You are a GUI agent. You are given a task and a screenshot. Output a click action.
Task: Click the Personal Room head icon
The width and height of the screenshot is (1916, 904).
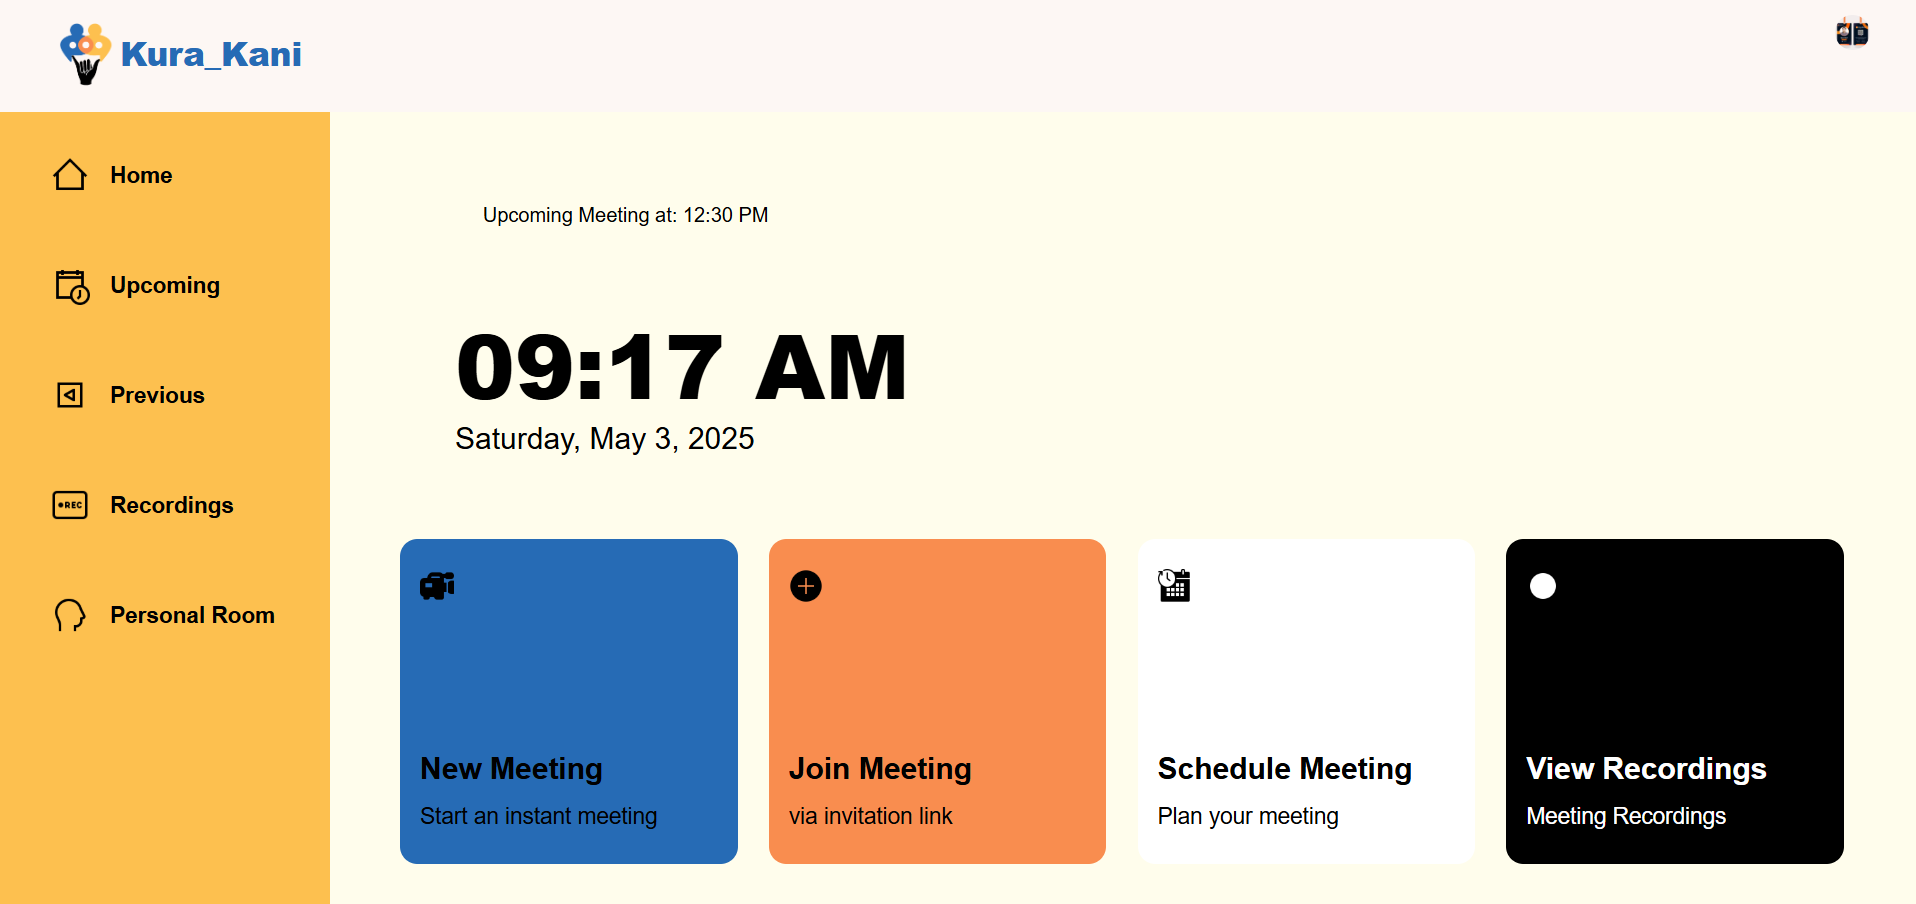[70, 615]
